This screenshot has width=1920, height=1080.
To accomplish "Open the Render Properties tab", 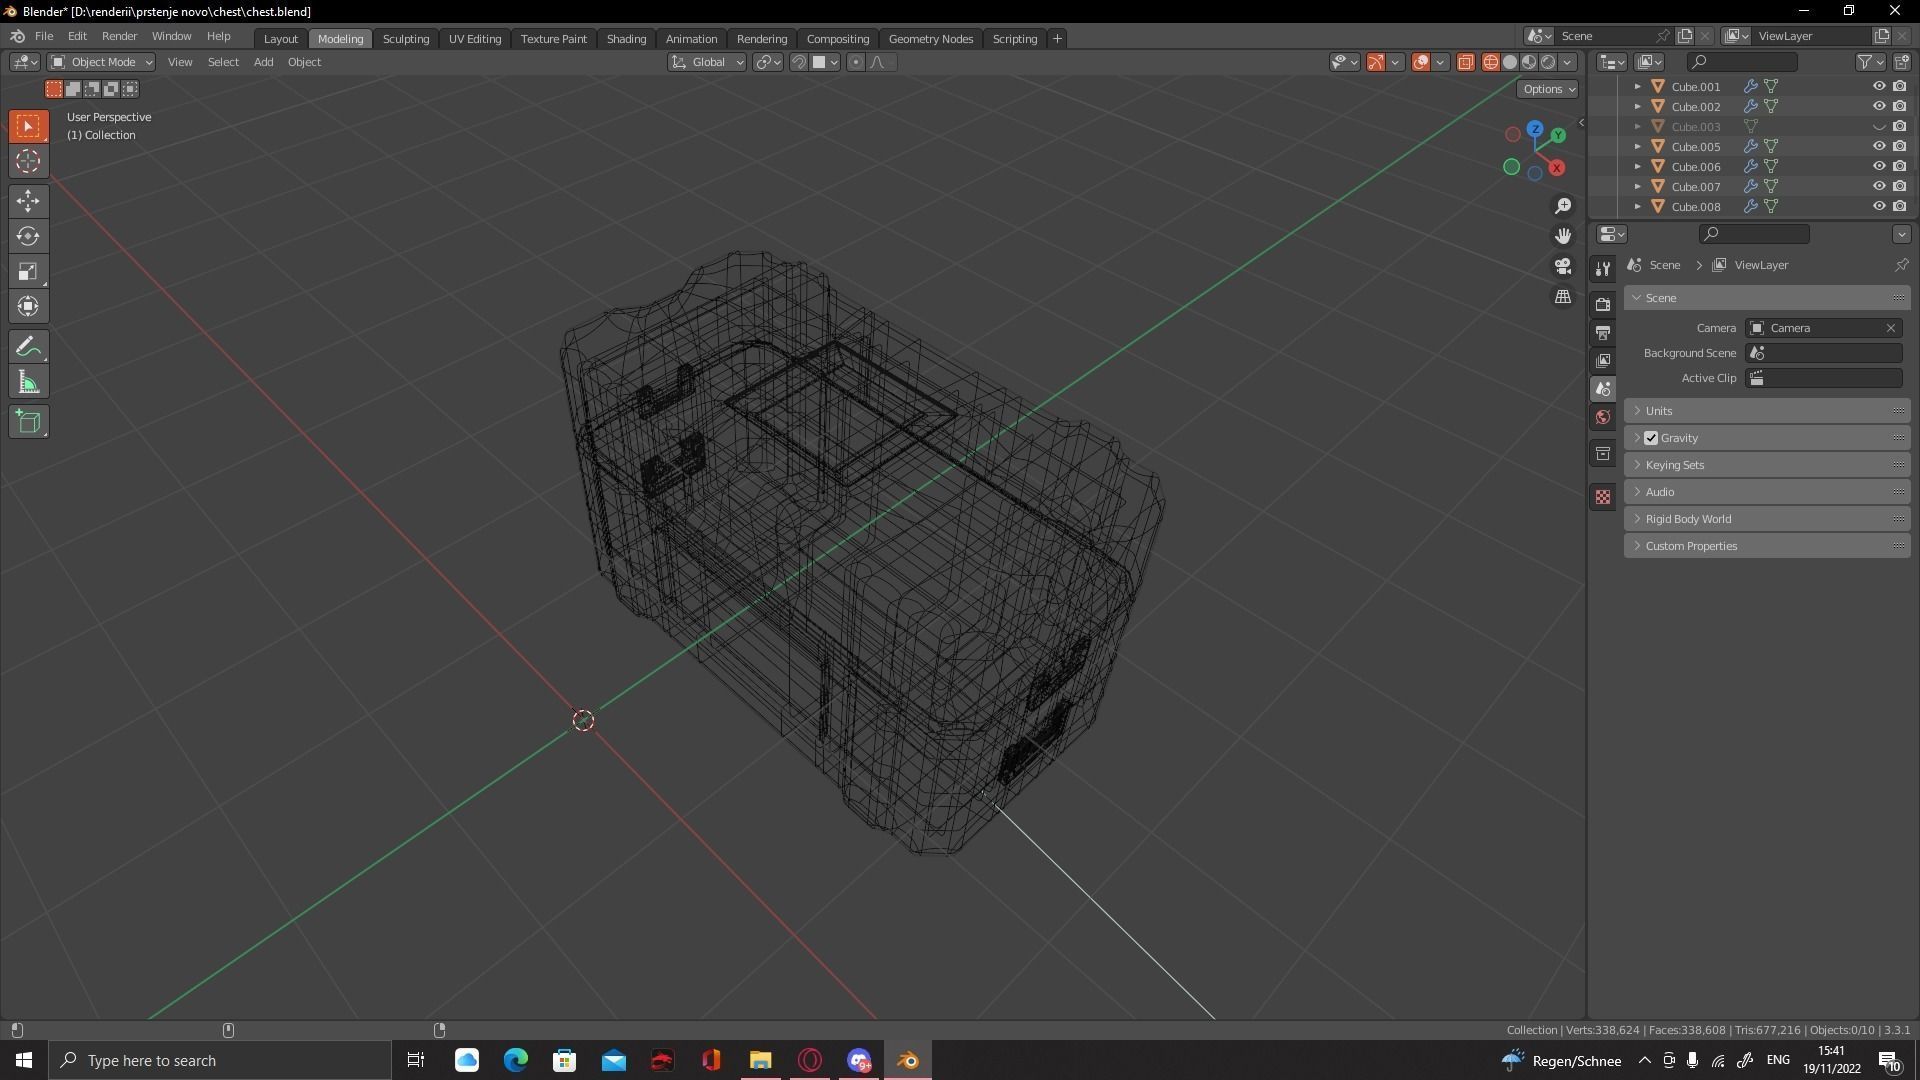I will tap(1603, 303).
